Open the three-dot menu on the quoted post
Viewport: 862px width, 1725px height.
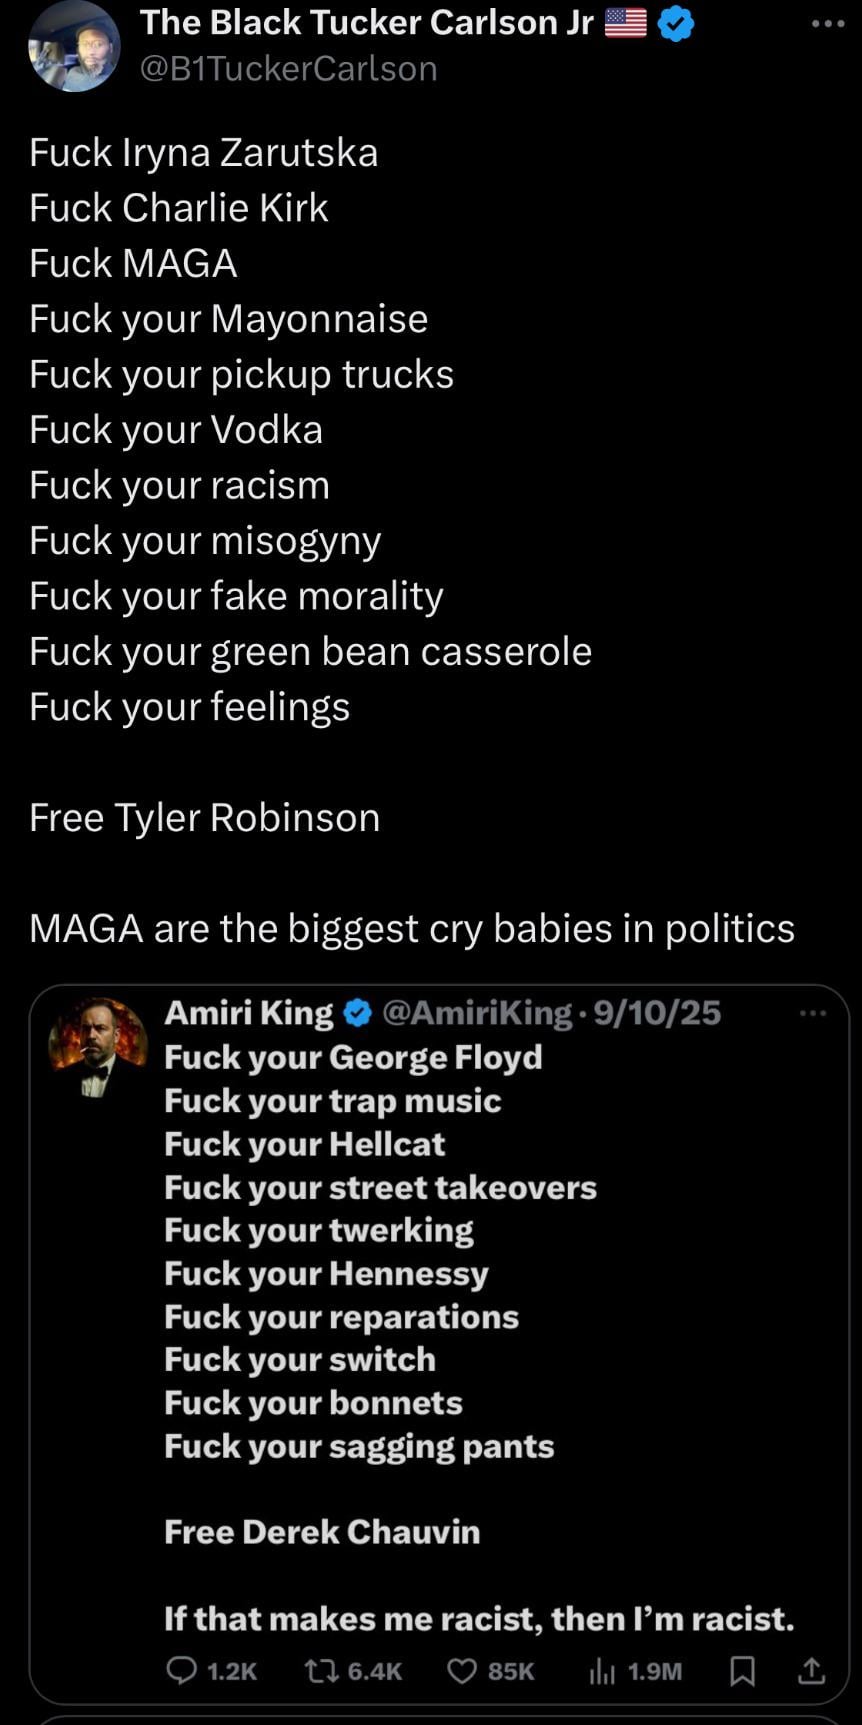coord(813,1013)
